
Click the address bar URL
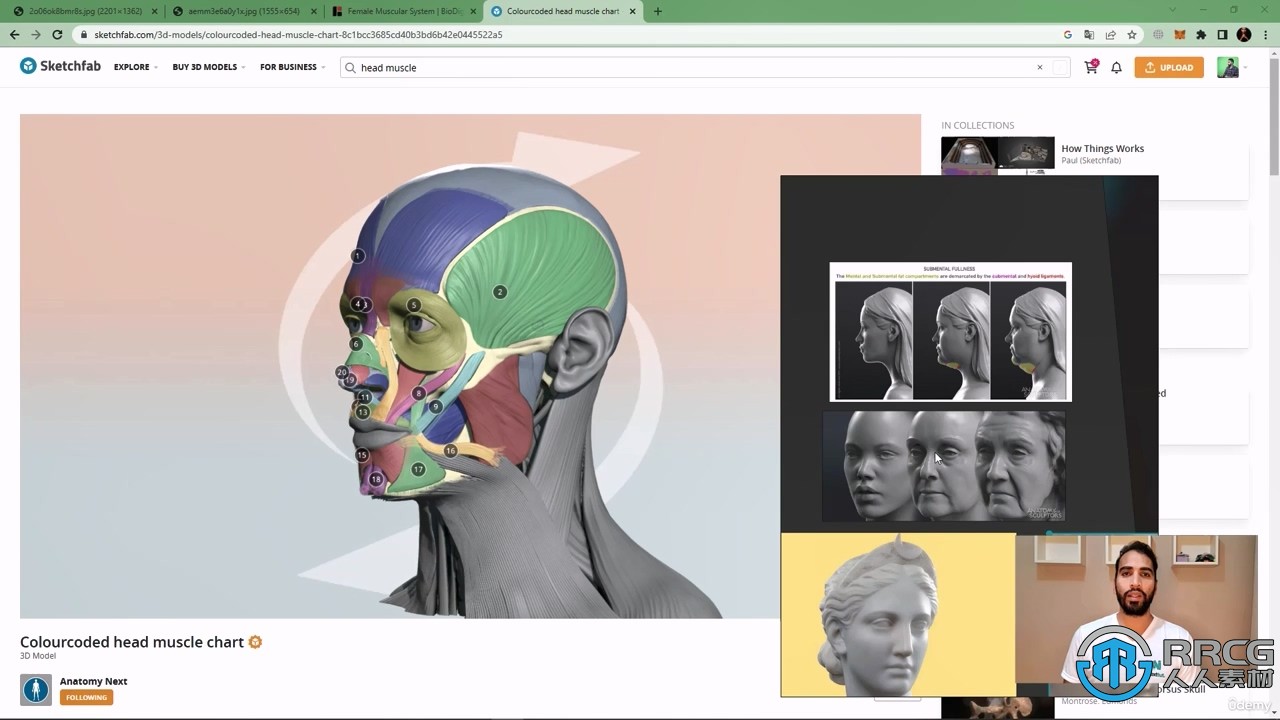298,34
